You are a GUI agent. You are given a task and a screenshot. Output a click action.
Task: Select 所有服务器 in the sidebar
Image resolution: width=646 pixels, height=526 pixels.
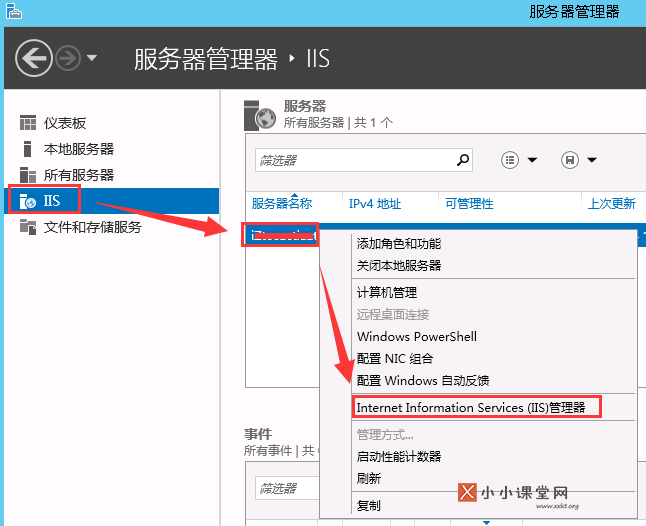pos(79,175)
